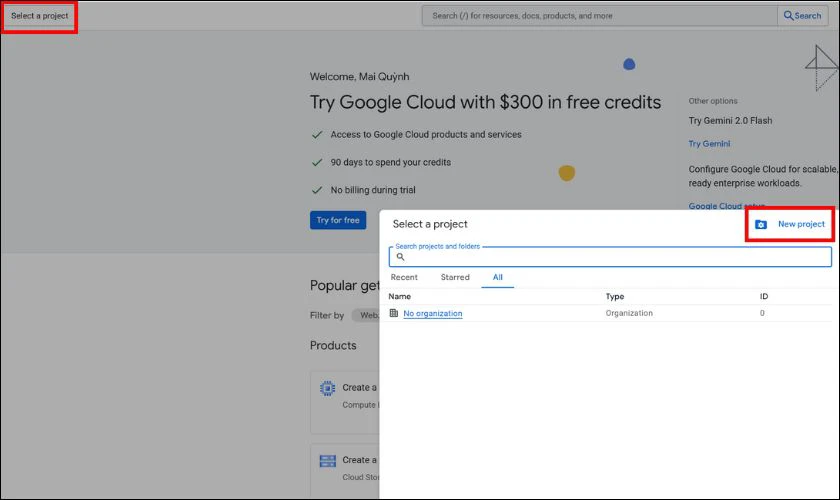Switch to the Recent tab
Image resolution: width=840 pixels, height=500 pixels.
pos(404,277)
